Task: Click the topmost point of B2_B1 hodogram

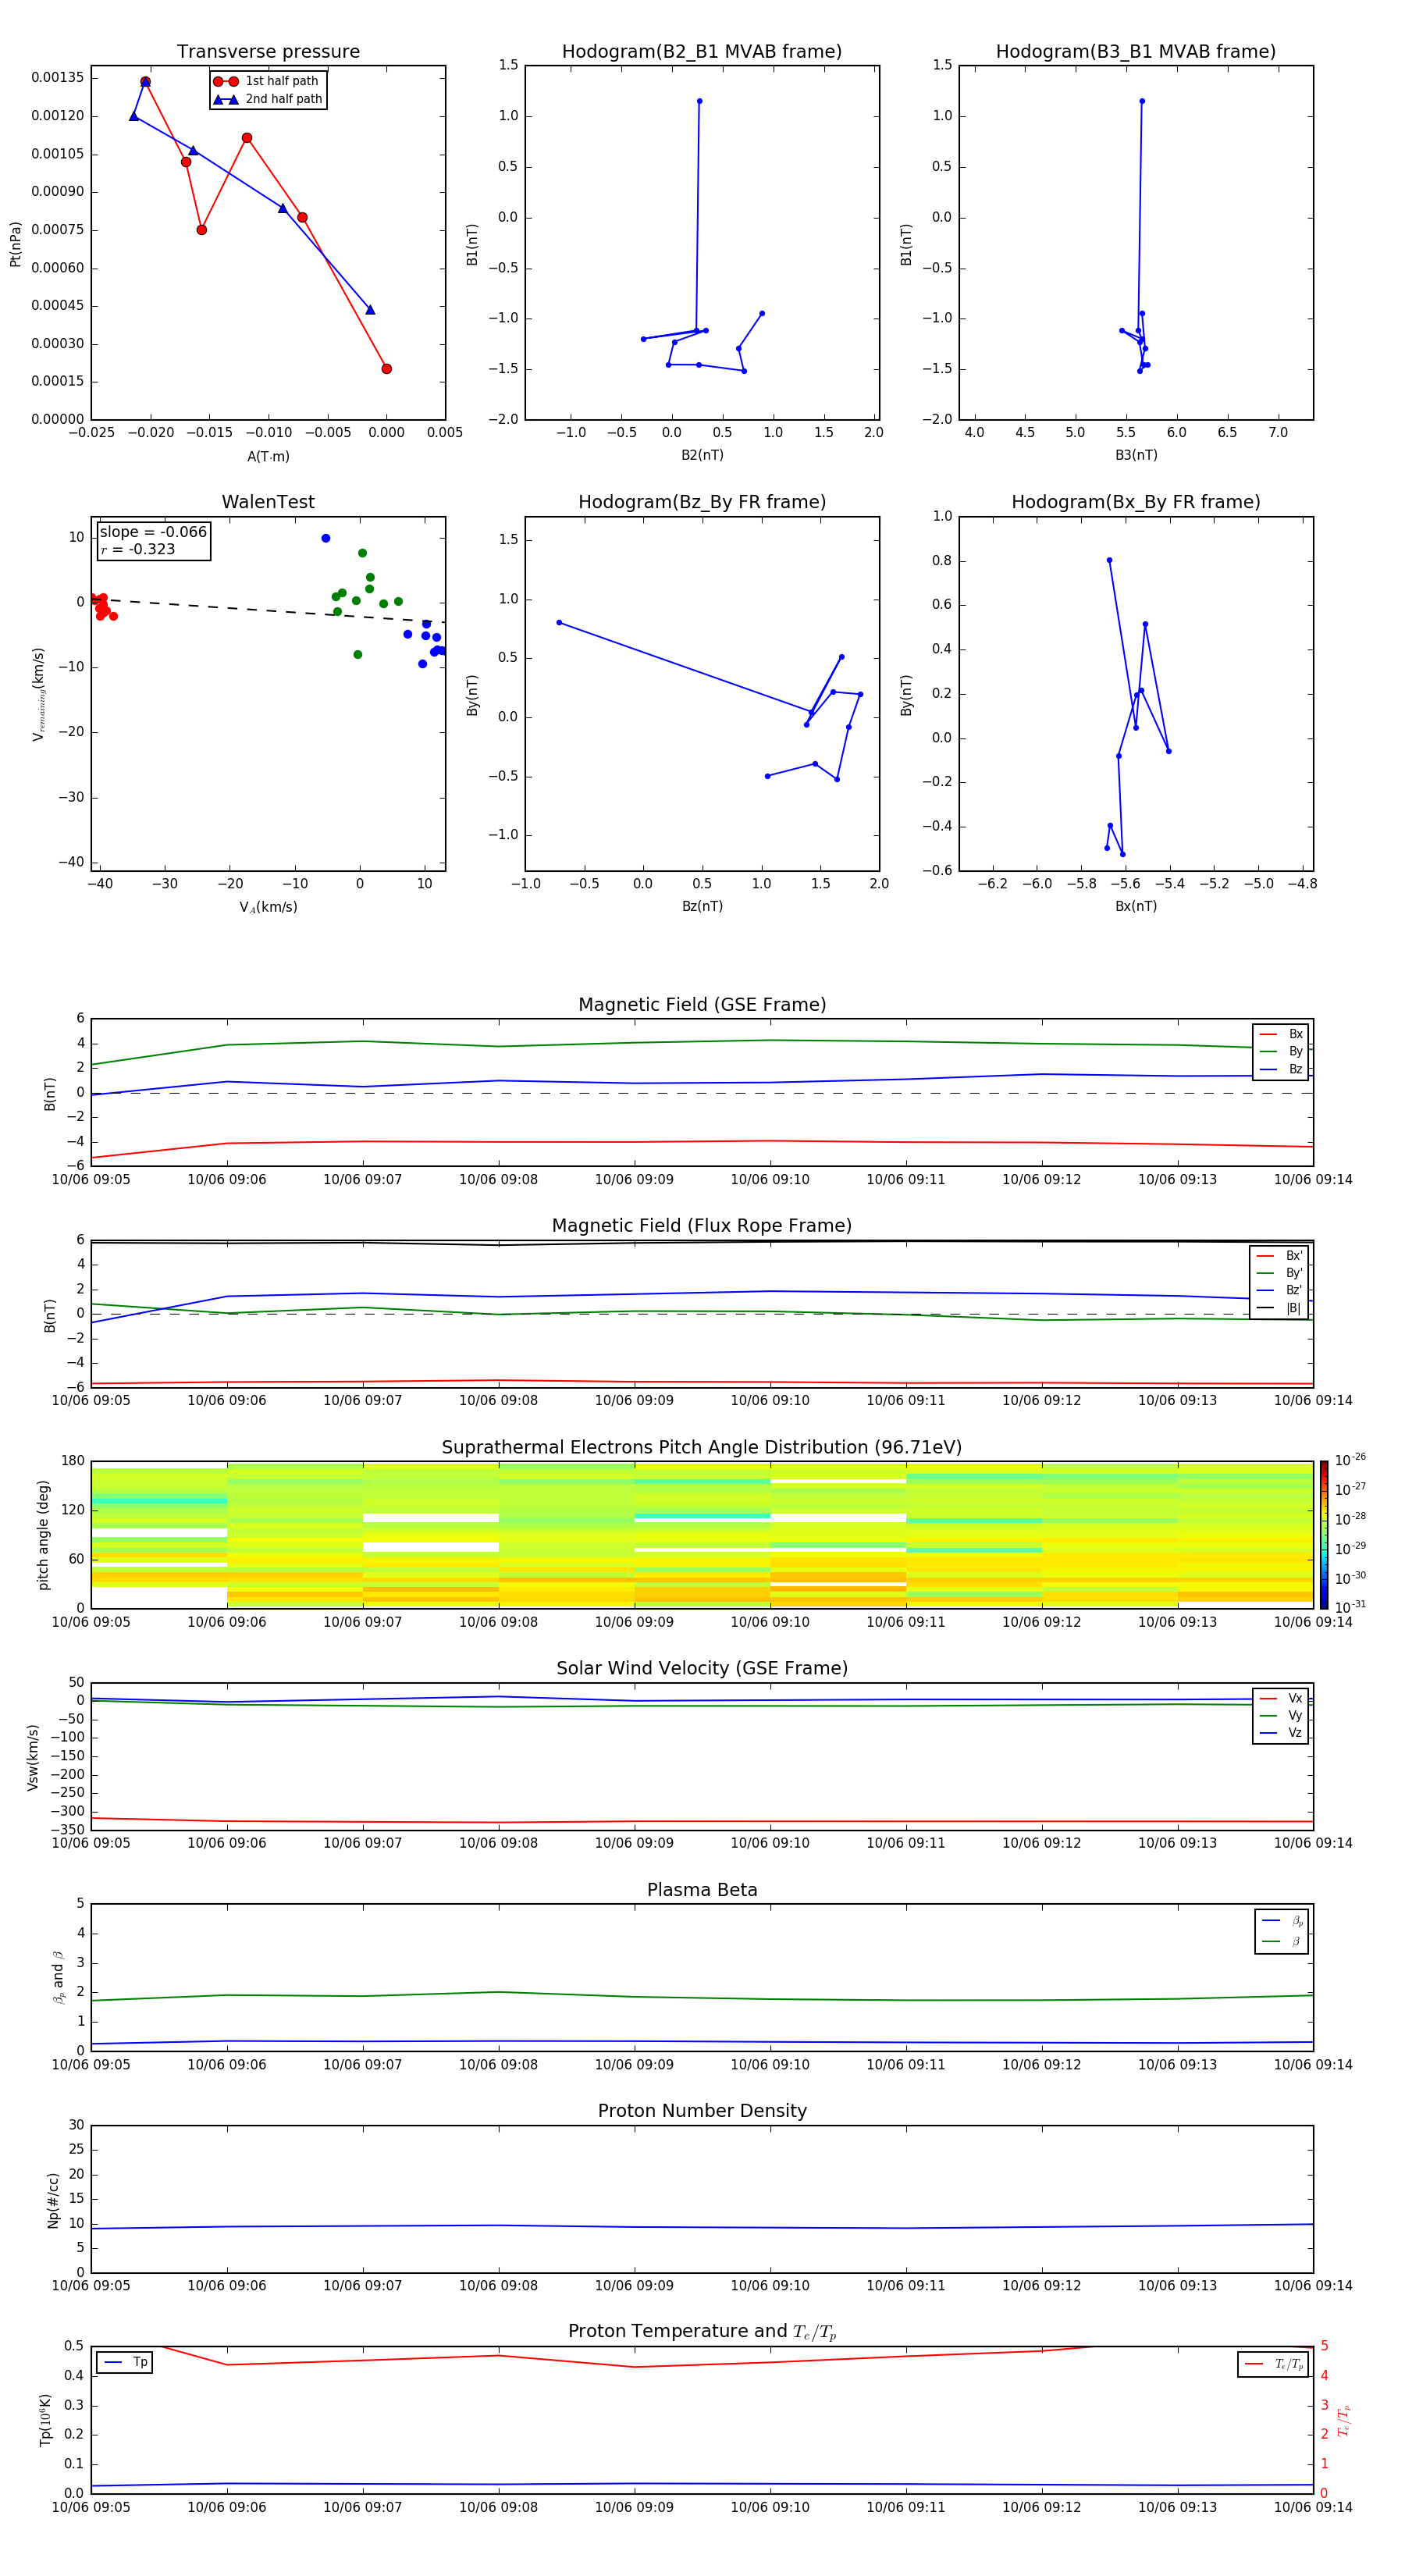Action: (x=699, y=101)
